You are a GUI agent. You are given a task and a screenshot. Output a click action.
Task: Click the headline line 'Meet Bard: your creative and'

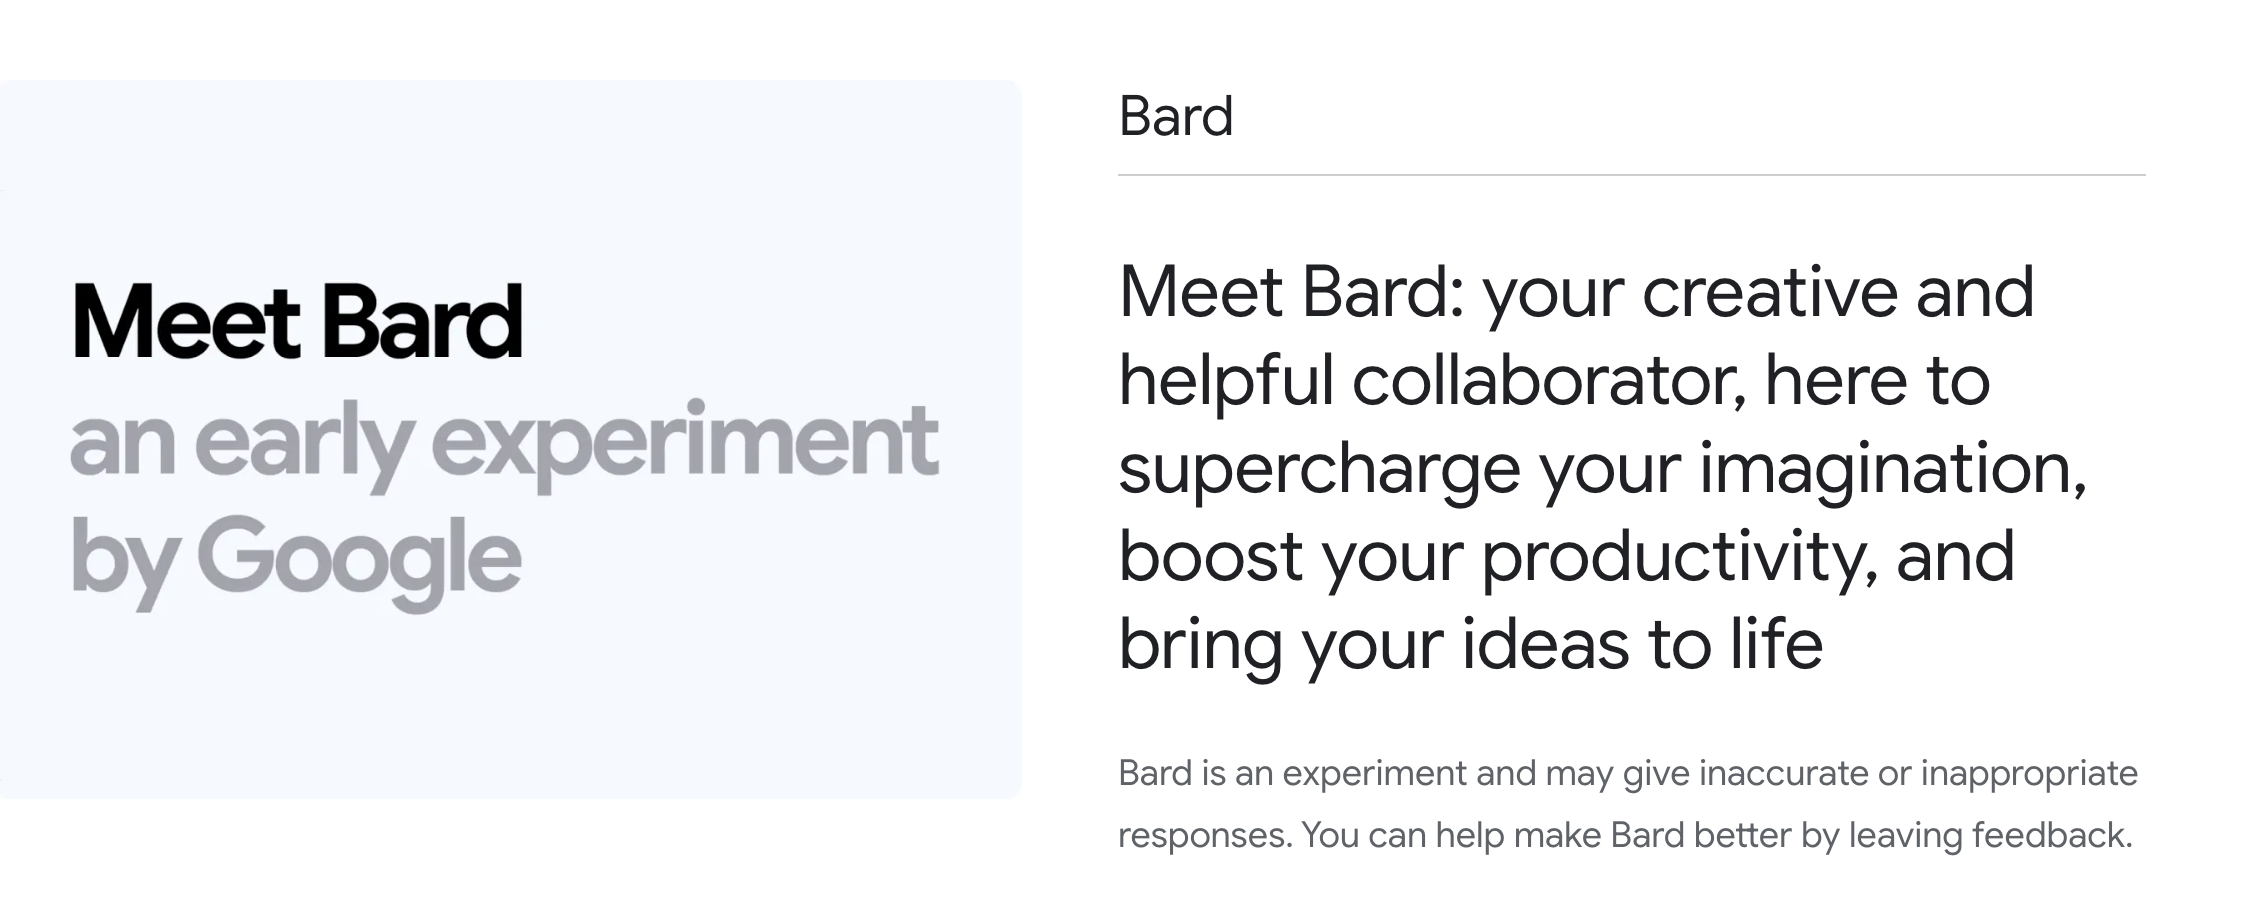coord(1575,293)
